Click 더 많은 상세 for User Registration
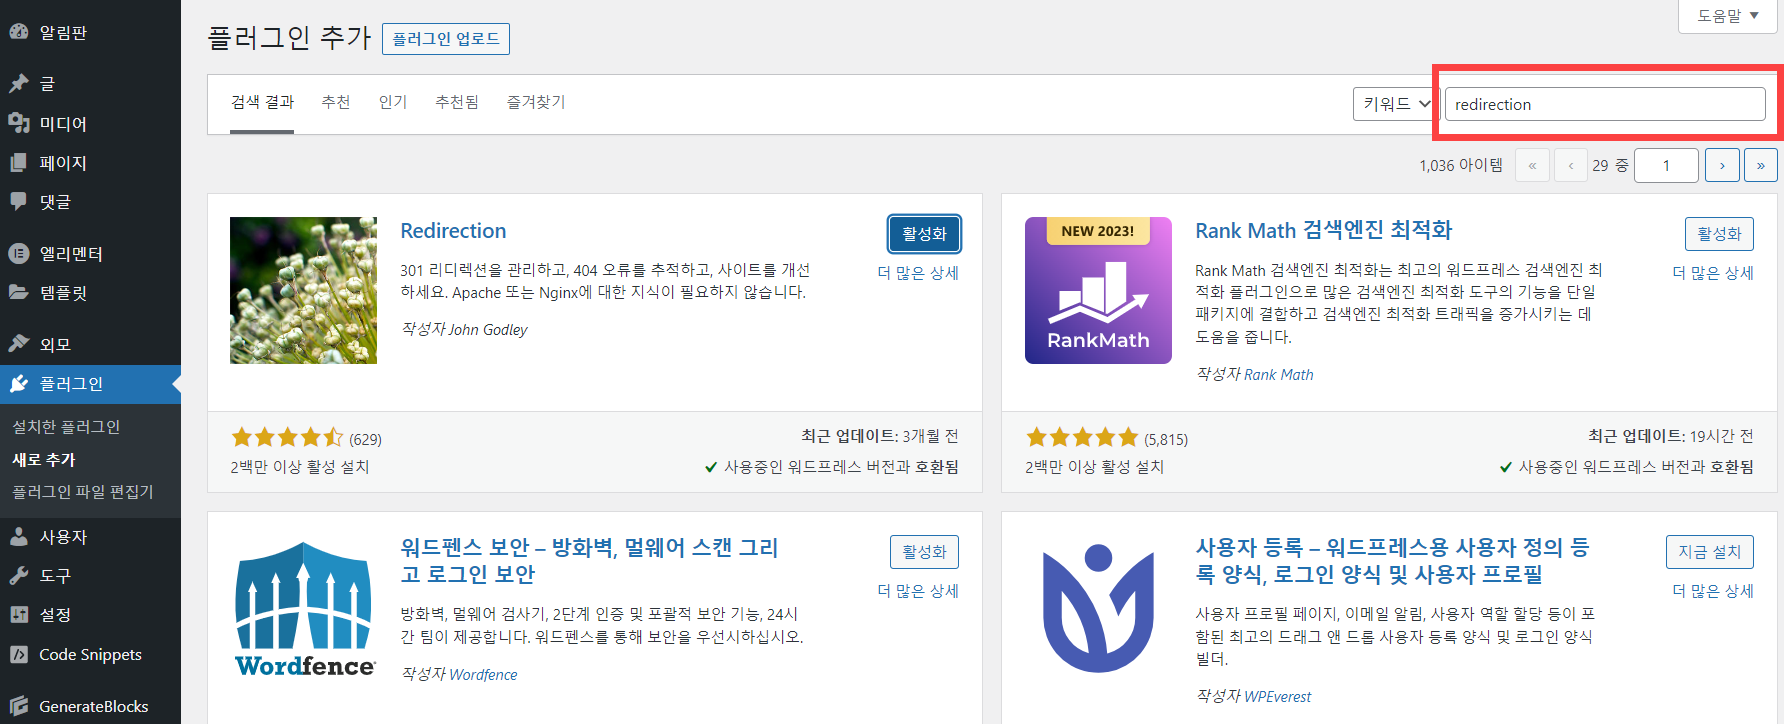The height and width of the screenshot is (724, 1784). coord(1713,591)
